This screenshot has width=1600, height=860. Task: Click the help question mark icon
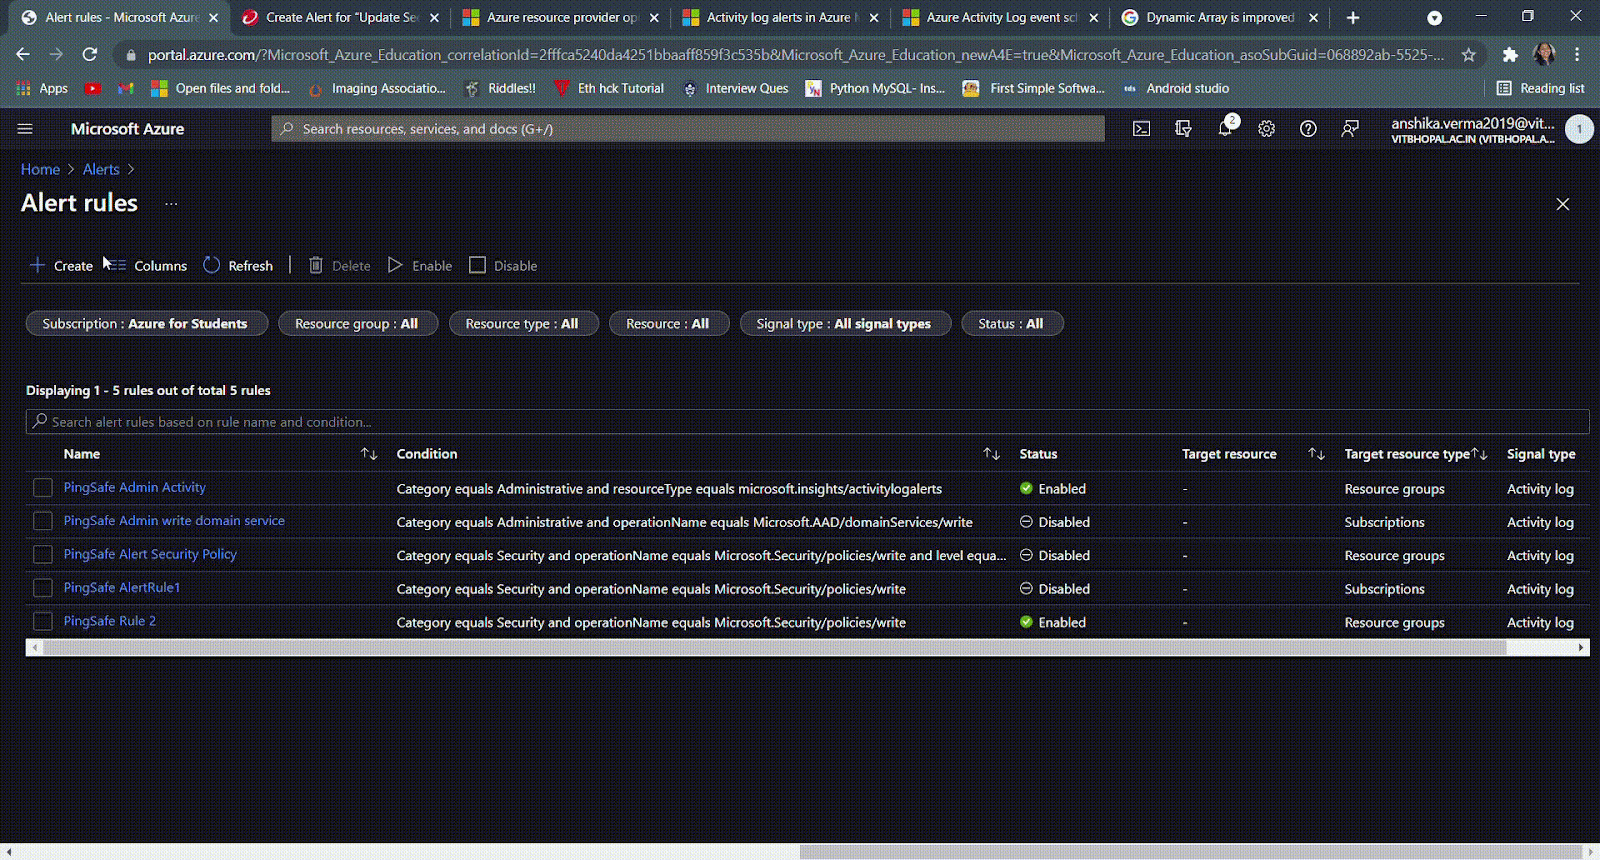[x=1308, y=129]
